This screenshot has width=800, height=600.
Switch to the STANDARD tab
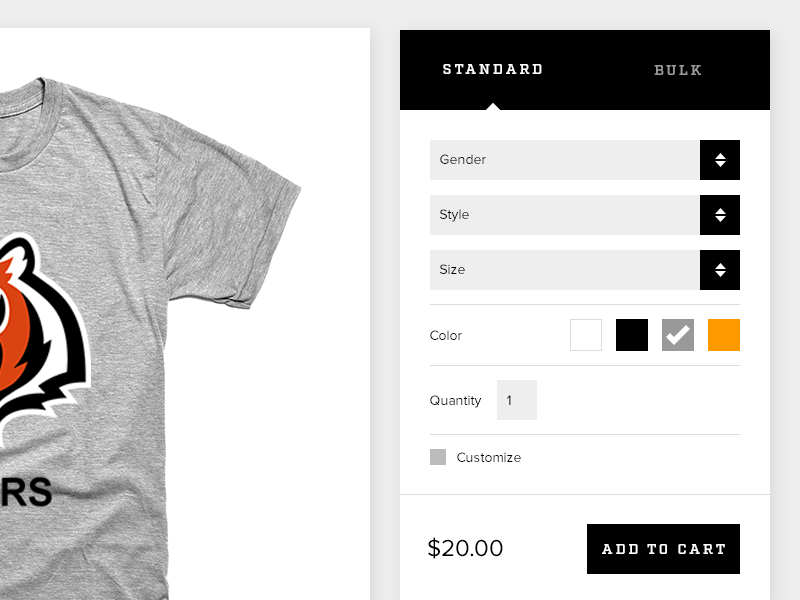click(x=494, y=69)
